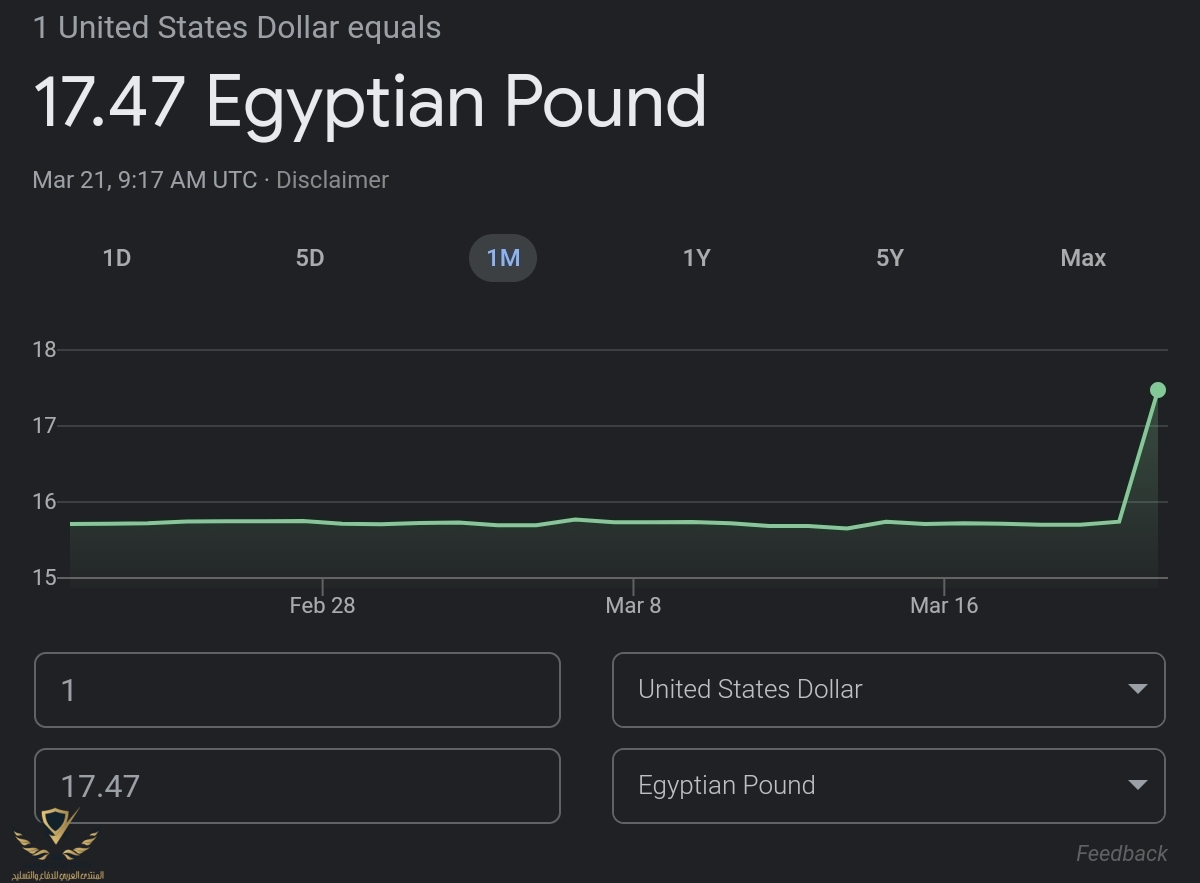1200x883 pixels.
Task: Switch the chart to the 1D range
Action: [x=117, y=258]
